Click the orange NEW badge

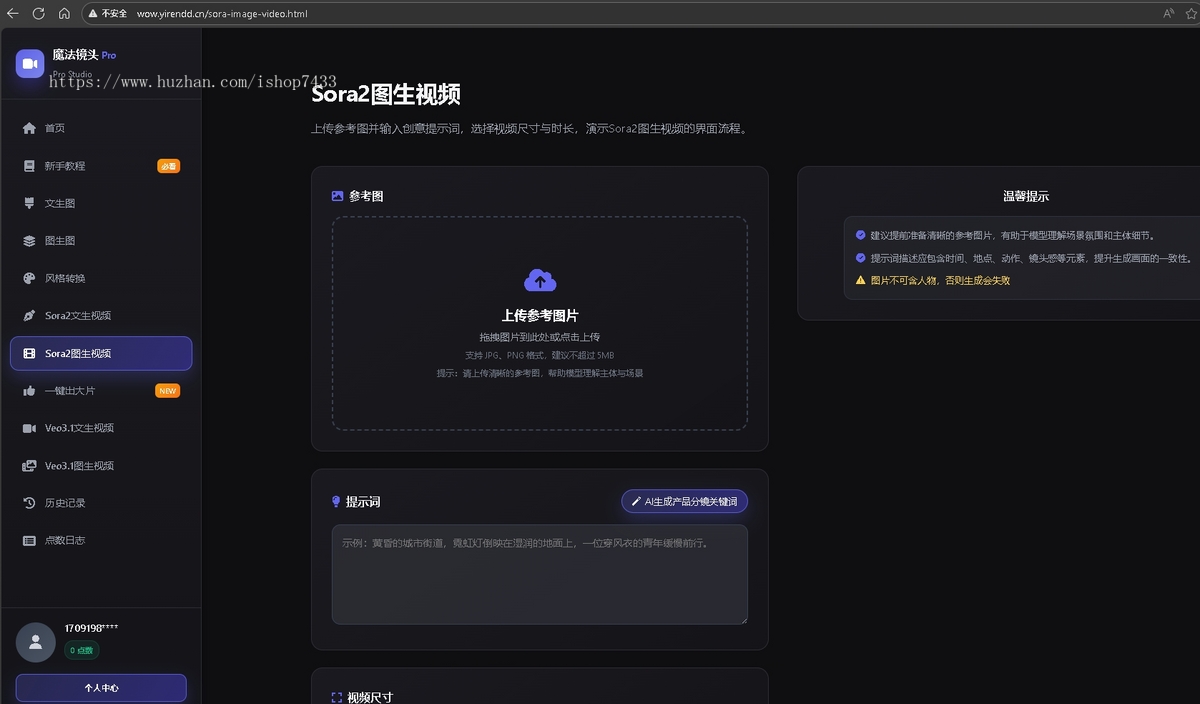pyautogui.click(x=168, y=391)
